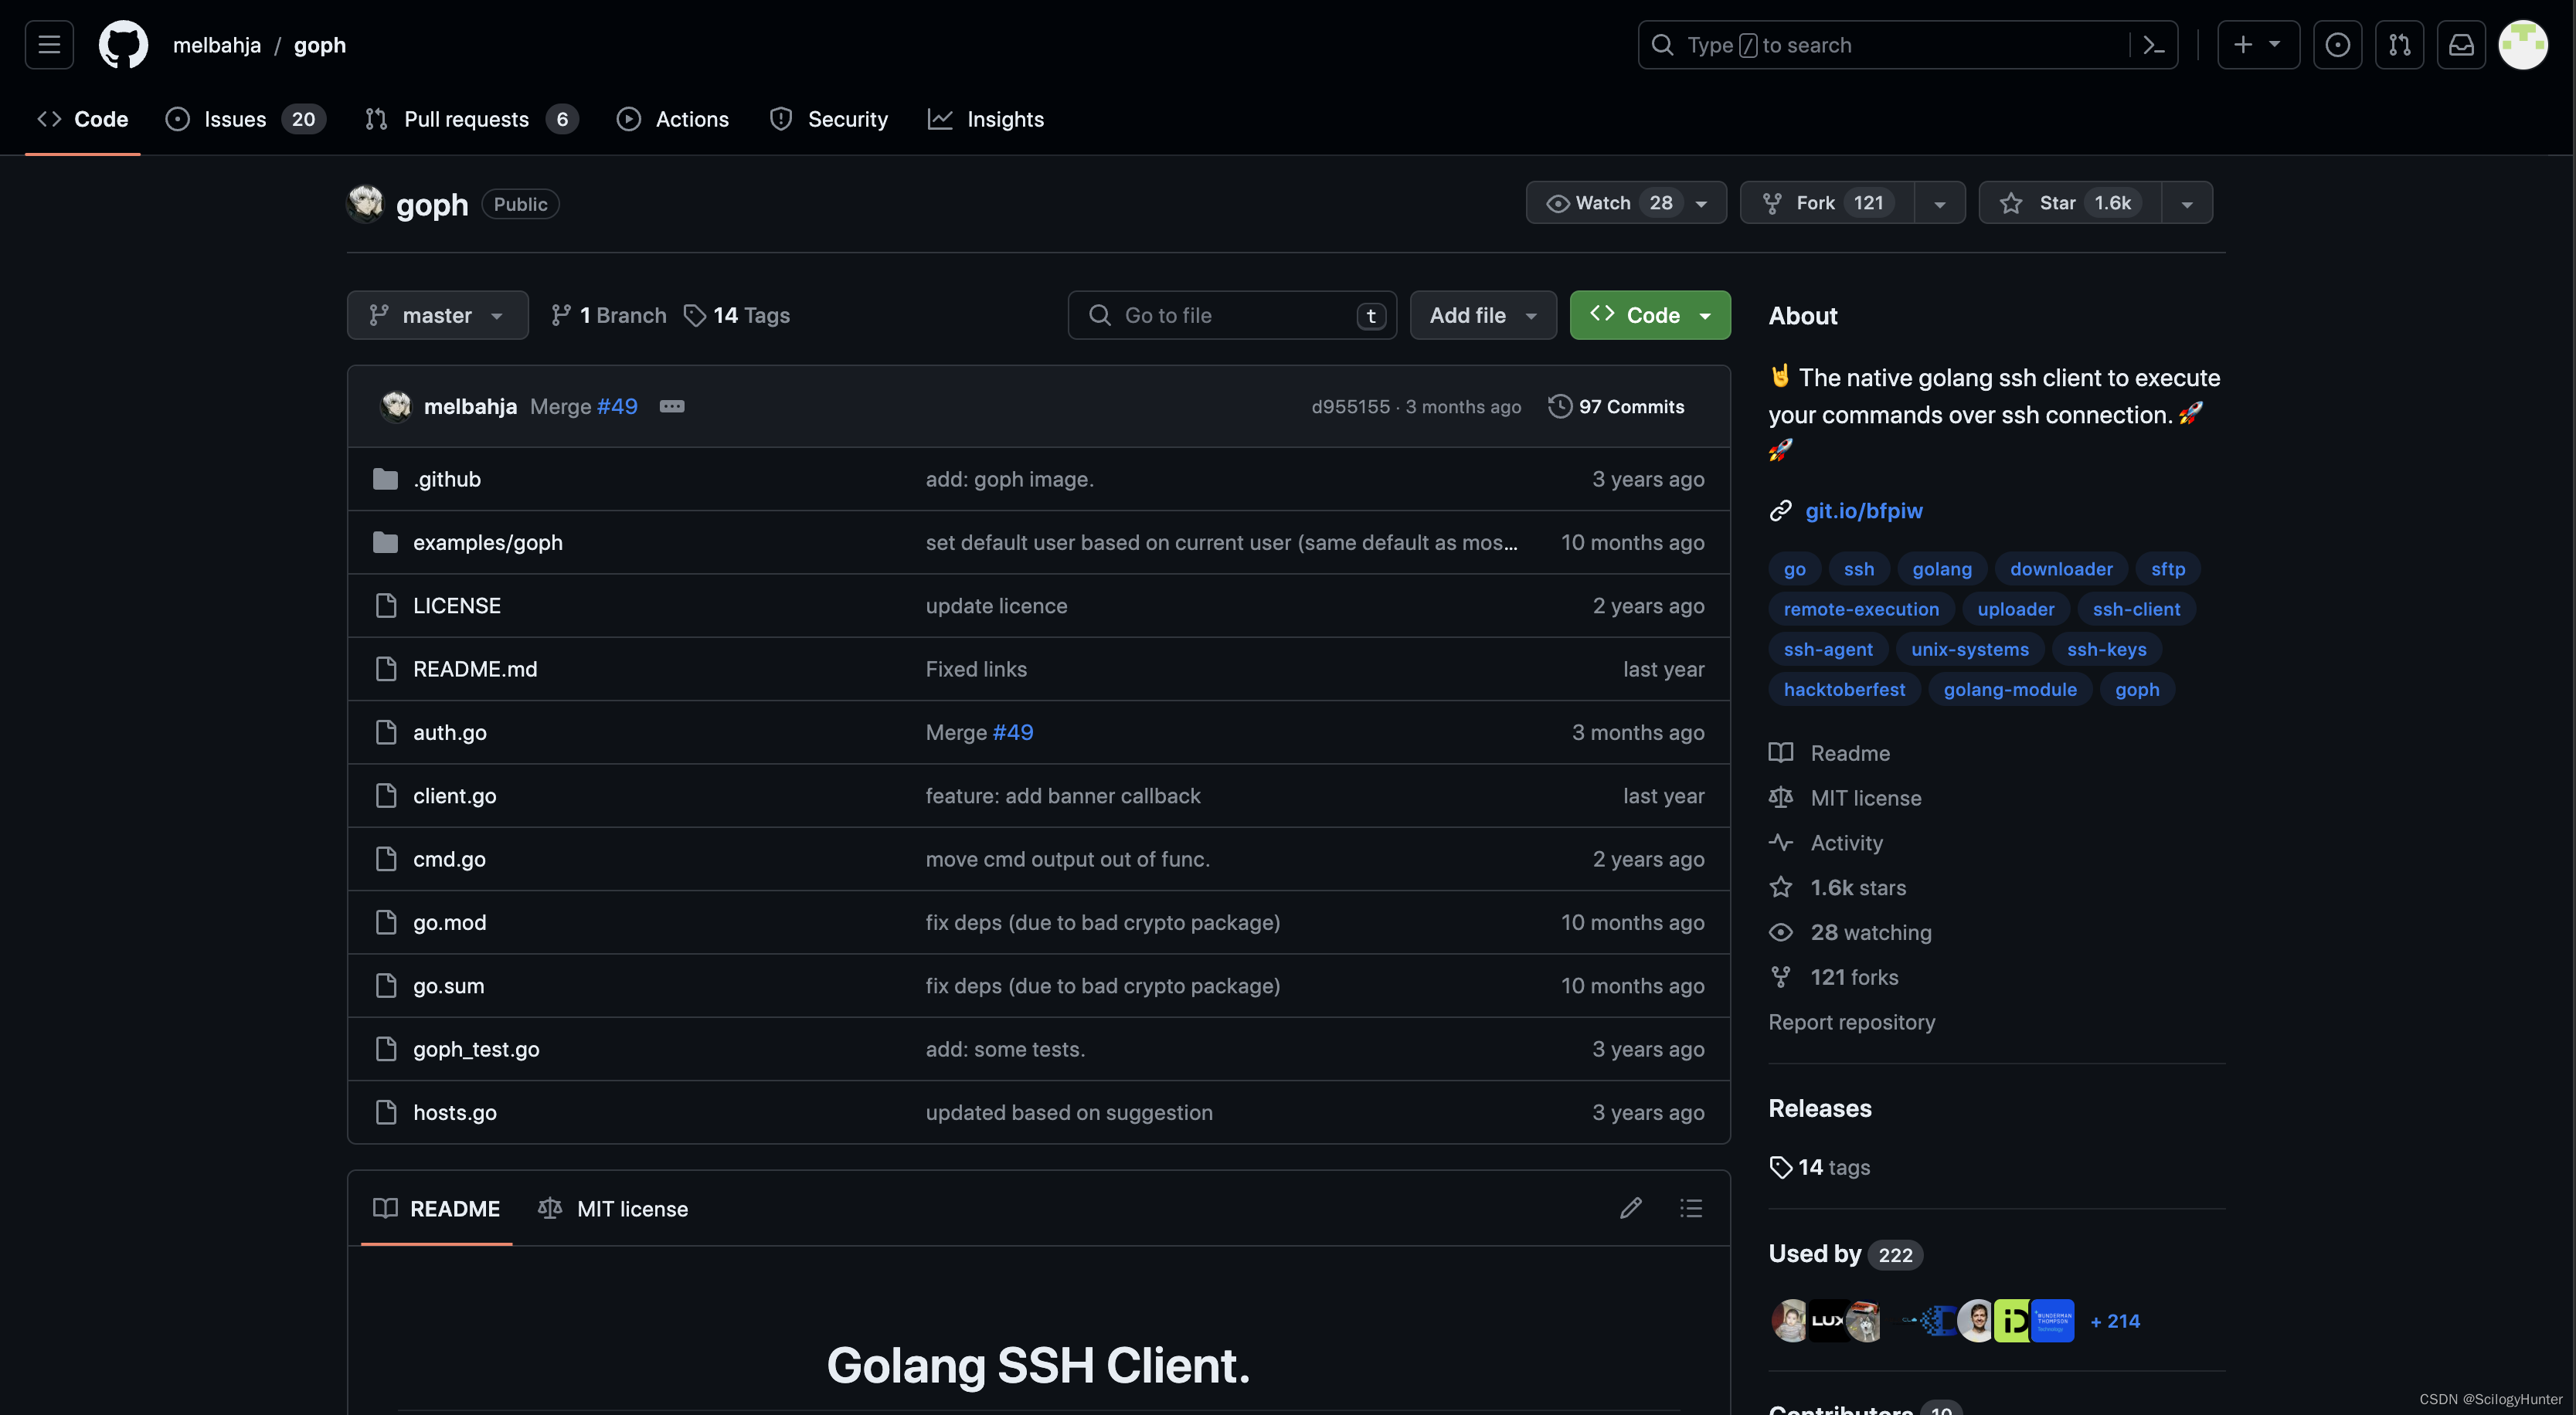Screen dimensions: 2576x1415
Task: View the 1 Branch list
Action: tap(608, 315)
